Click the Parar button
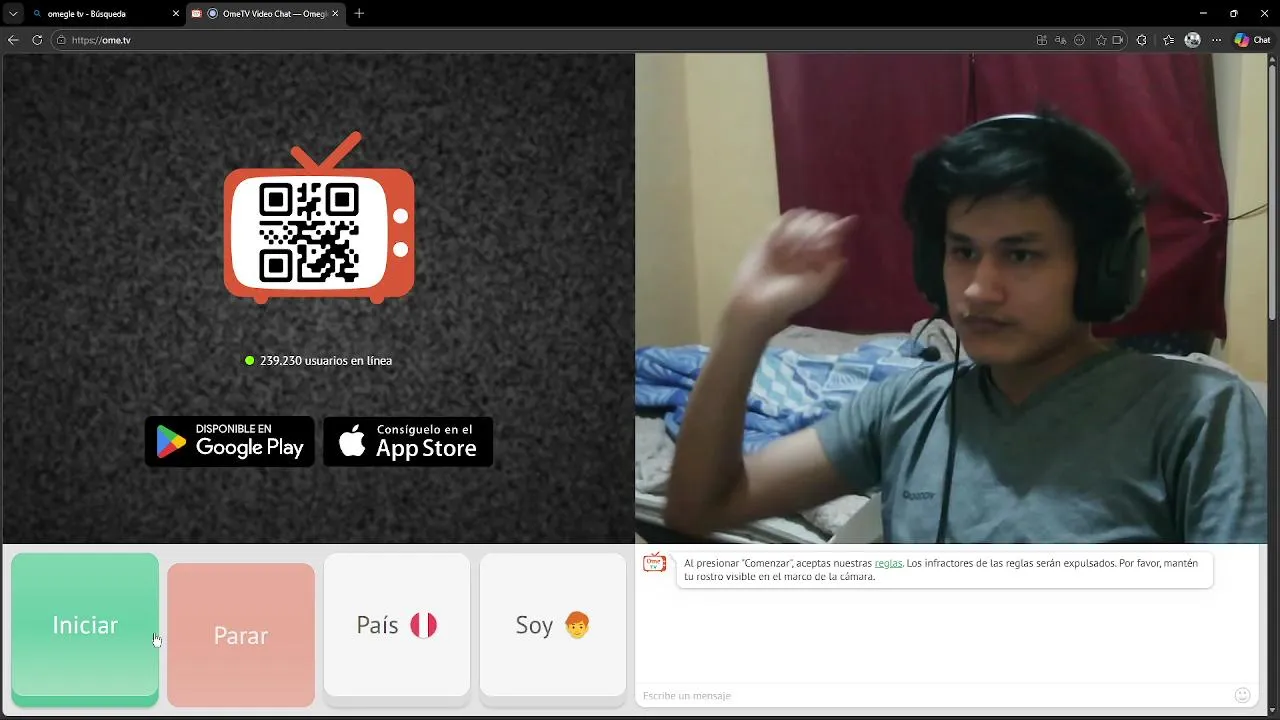1280x720 pixels. [241, 634]
